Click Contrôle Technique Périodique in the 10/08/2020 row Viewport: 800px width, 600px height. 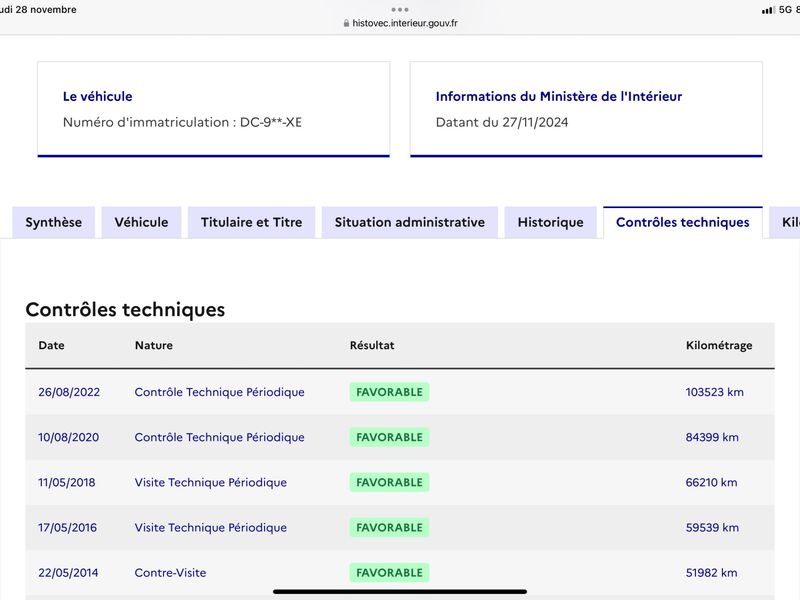click(x=219, y=437)
